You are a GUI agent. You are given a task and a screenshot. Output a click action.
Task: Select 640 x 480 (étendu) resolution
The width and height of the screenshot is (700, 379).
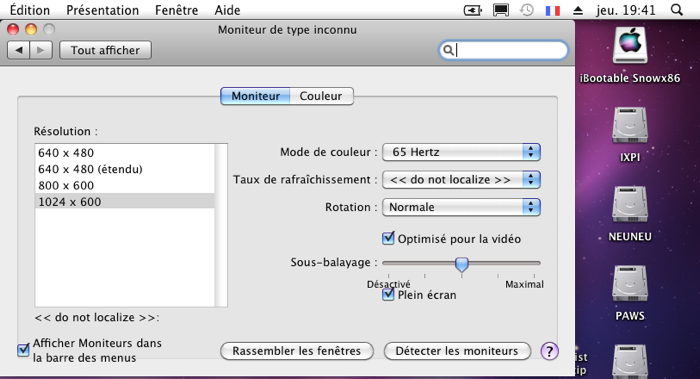125,169
